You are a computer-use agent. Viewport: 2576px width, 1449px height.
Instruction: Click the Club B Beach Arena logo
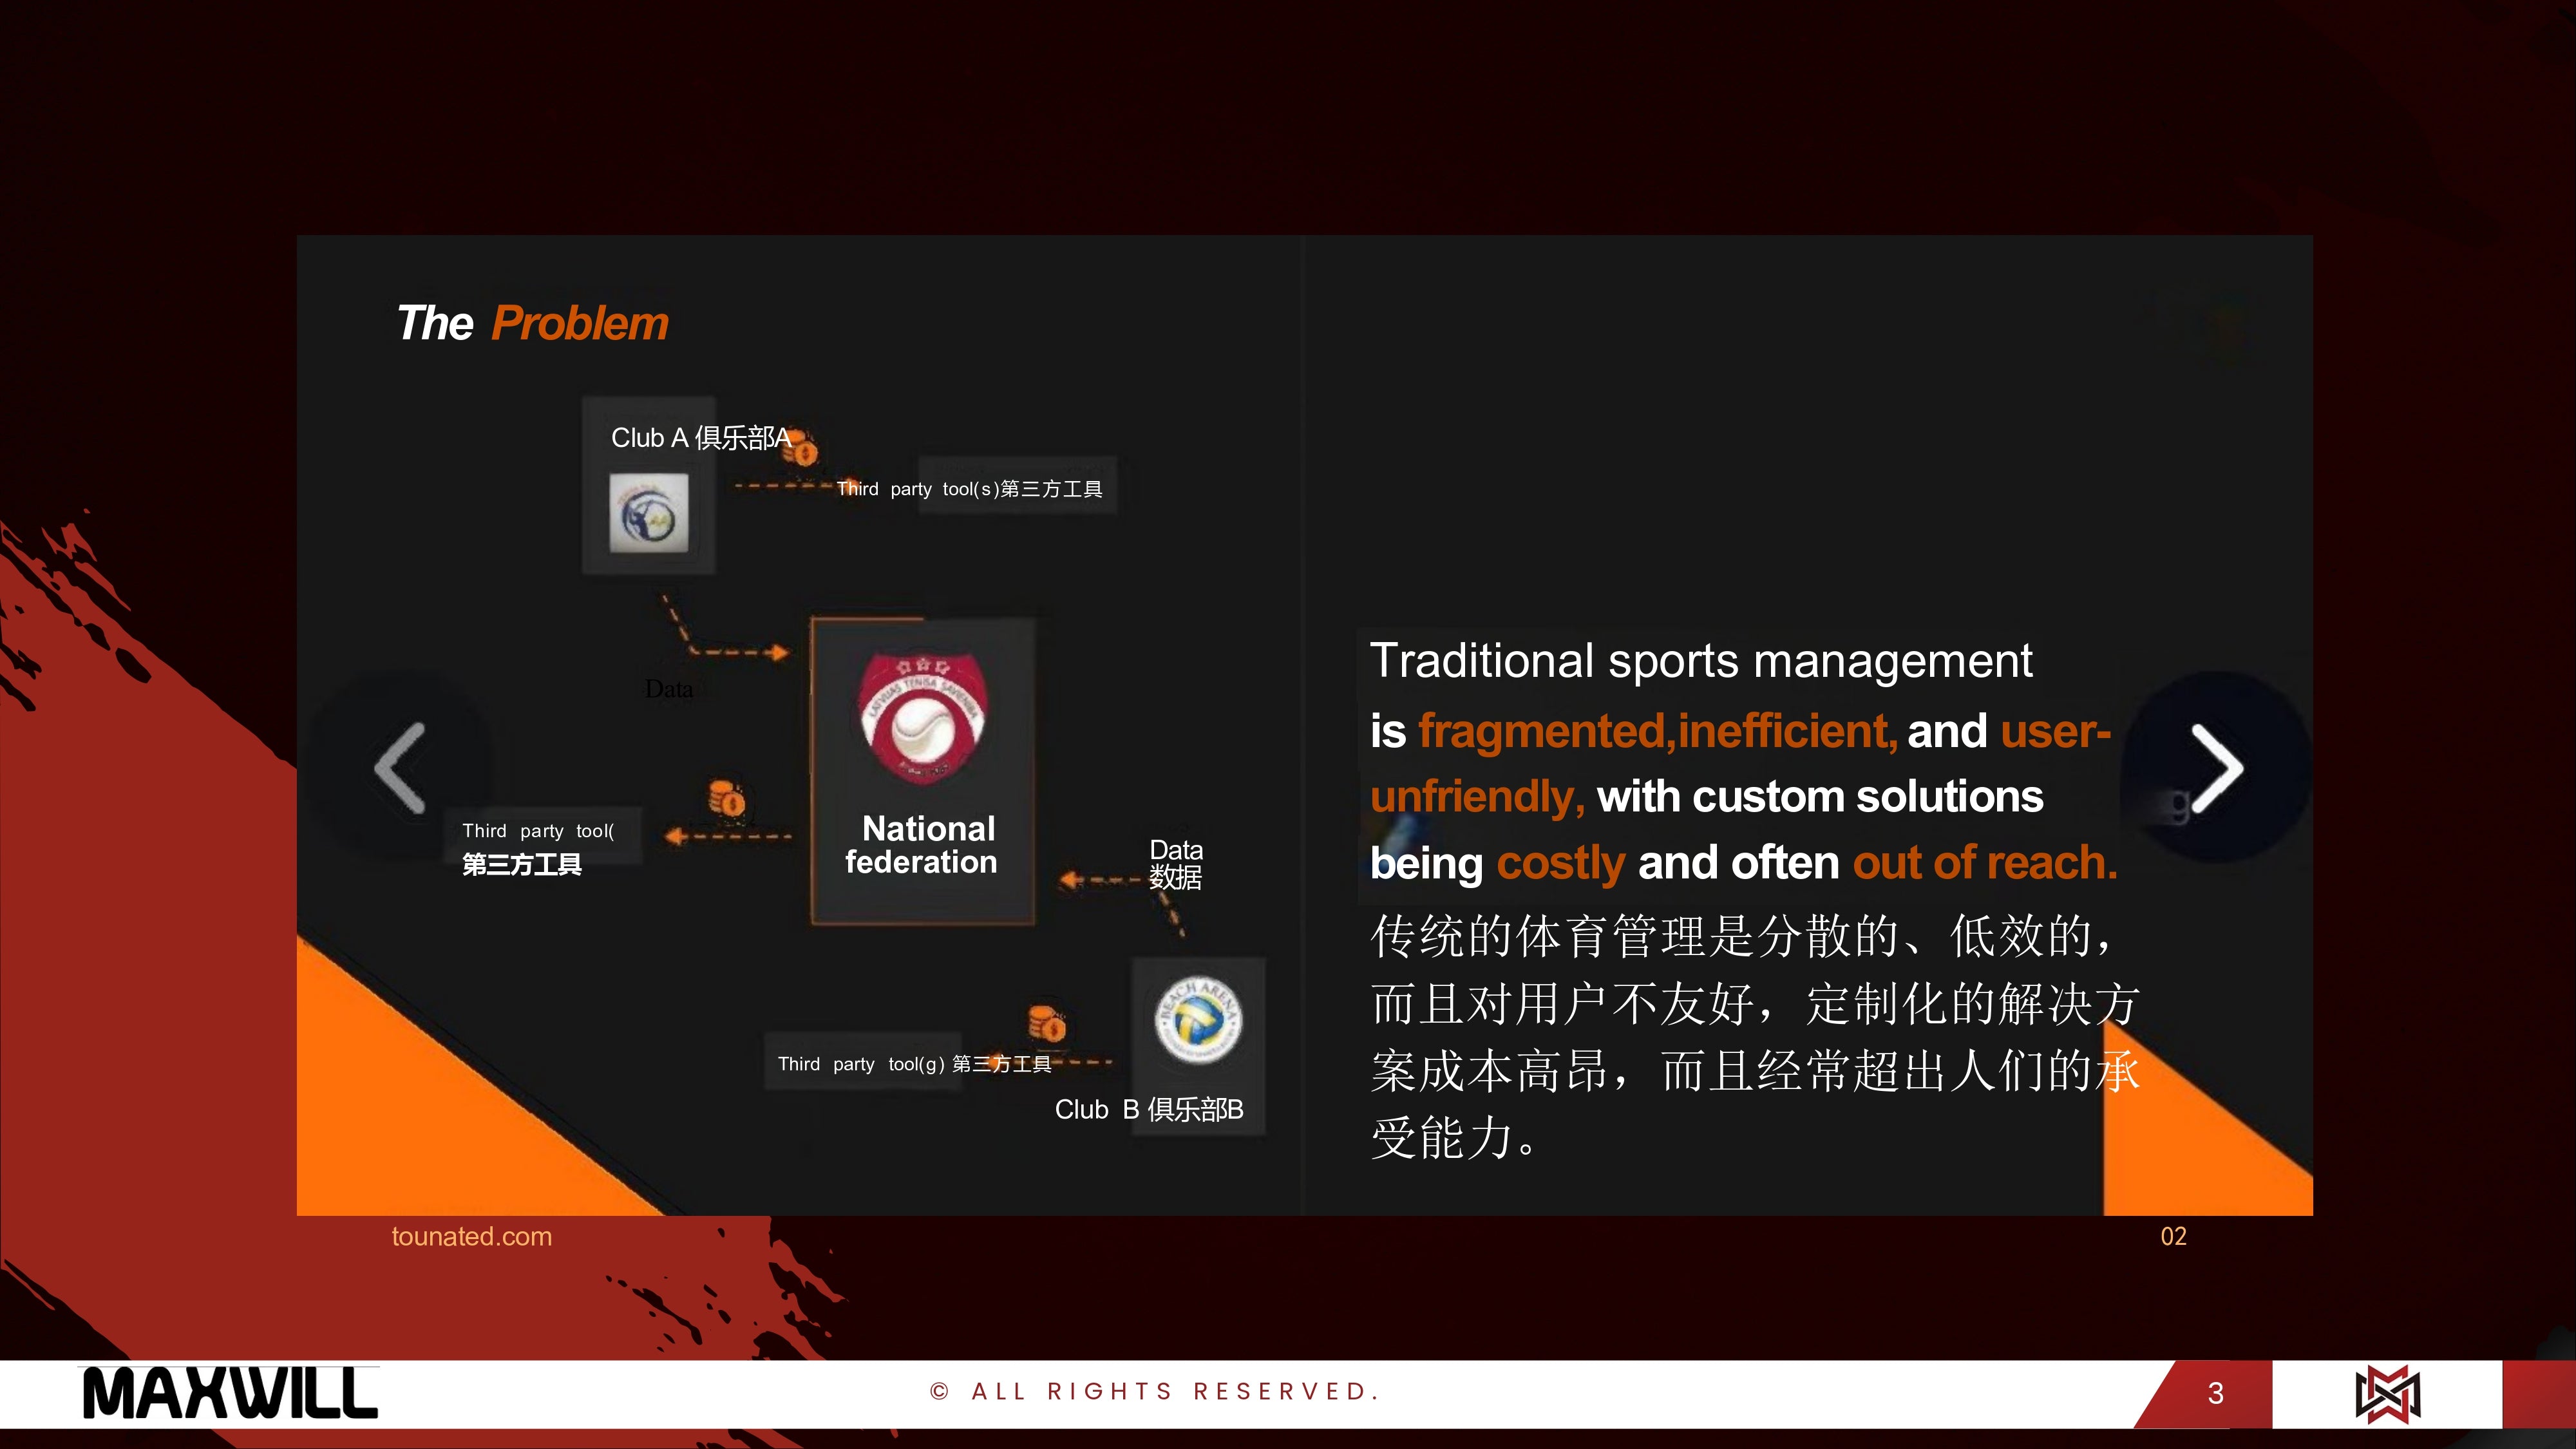point(1198,1019)
